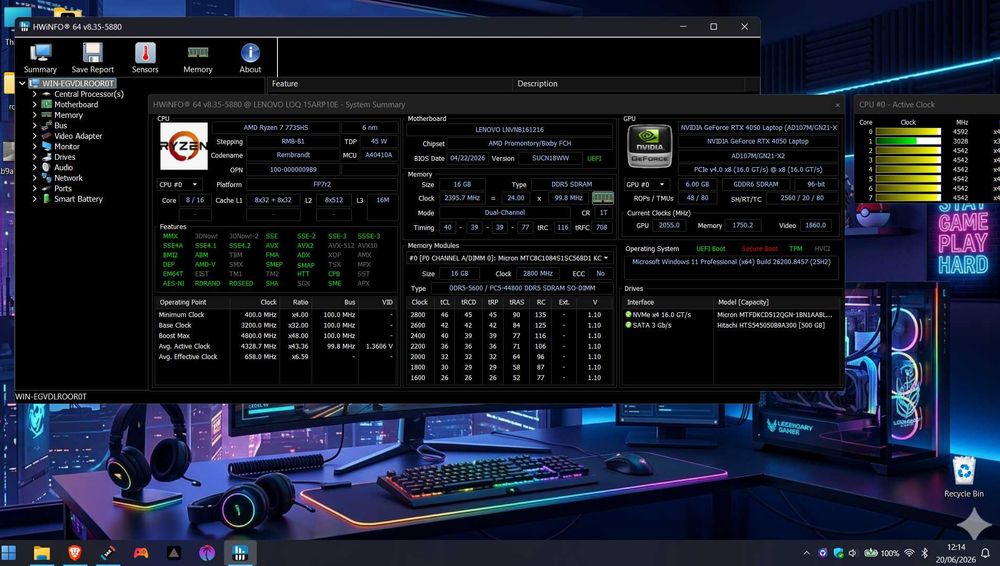Expand the Monitor tree node
The width and height of the screenshot is (1000, 566).
tap(34, 146)
